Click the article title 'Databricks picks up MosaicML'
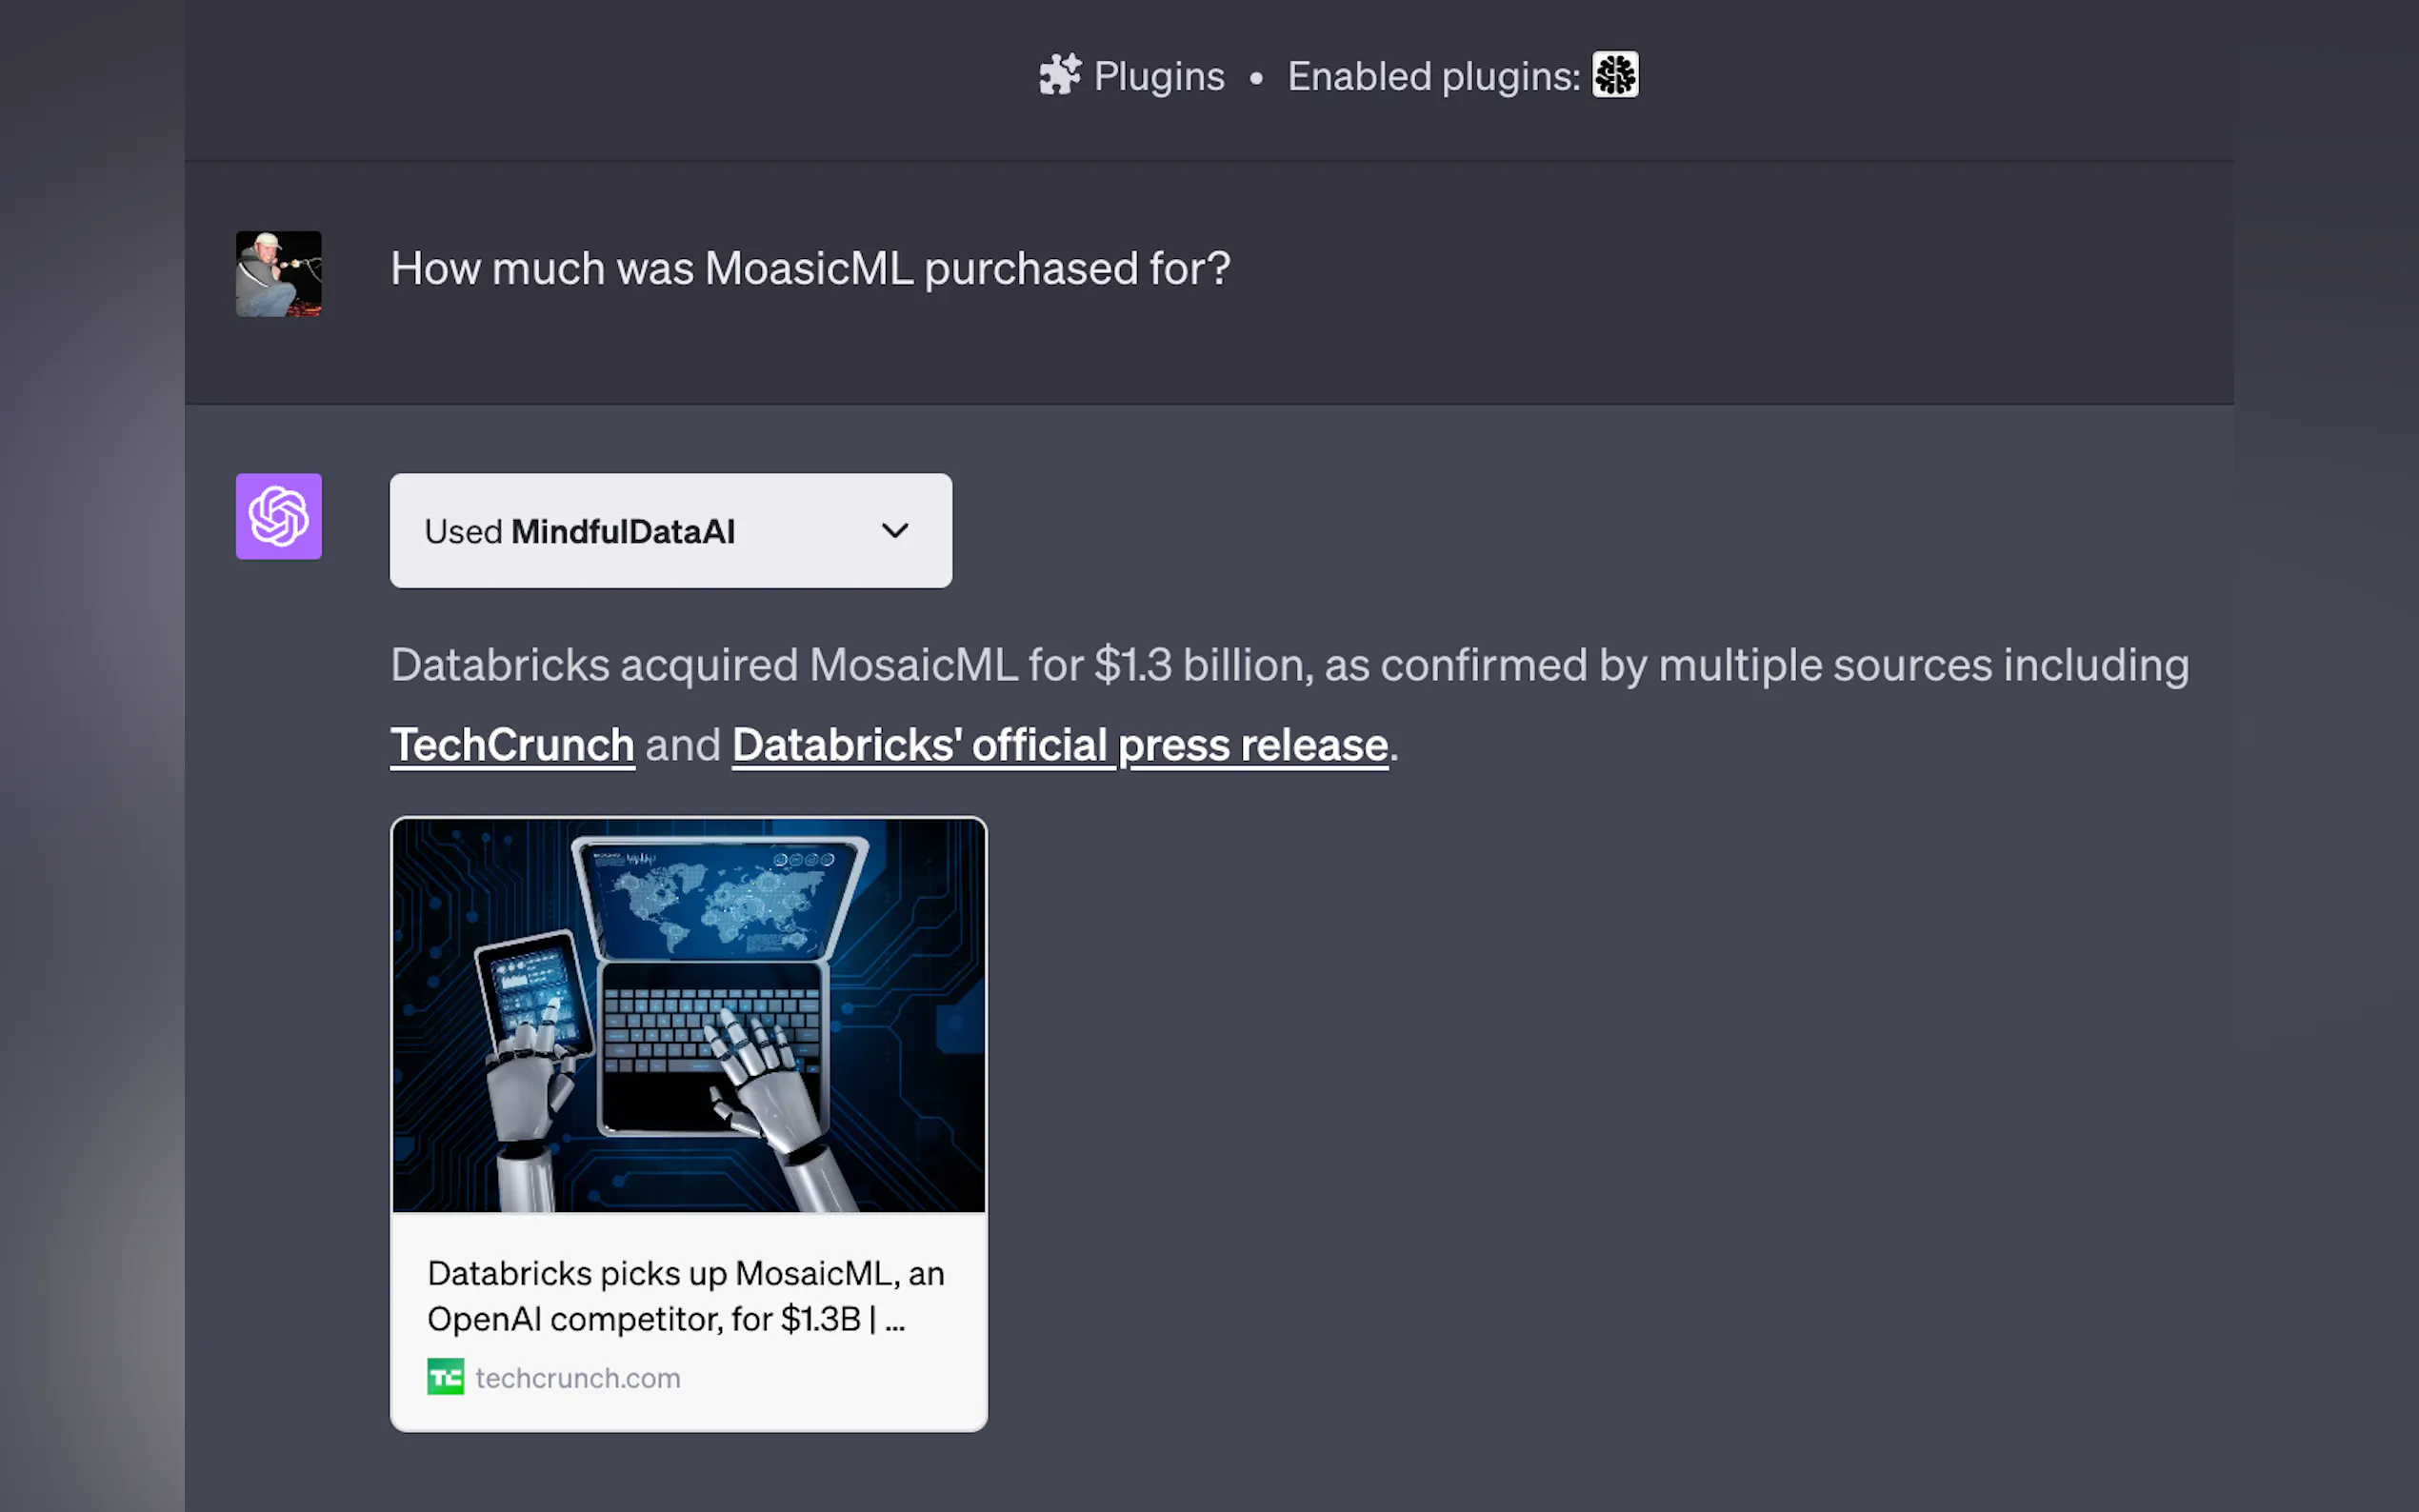 [x=685, y=1296]
